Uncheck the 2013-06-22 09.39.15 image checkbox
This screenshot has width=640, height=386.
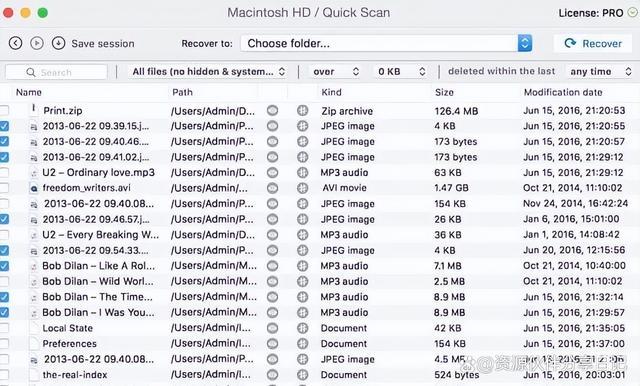point(4,126)
